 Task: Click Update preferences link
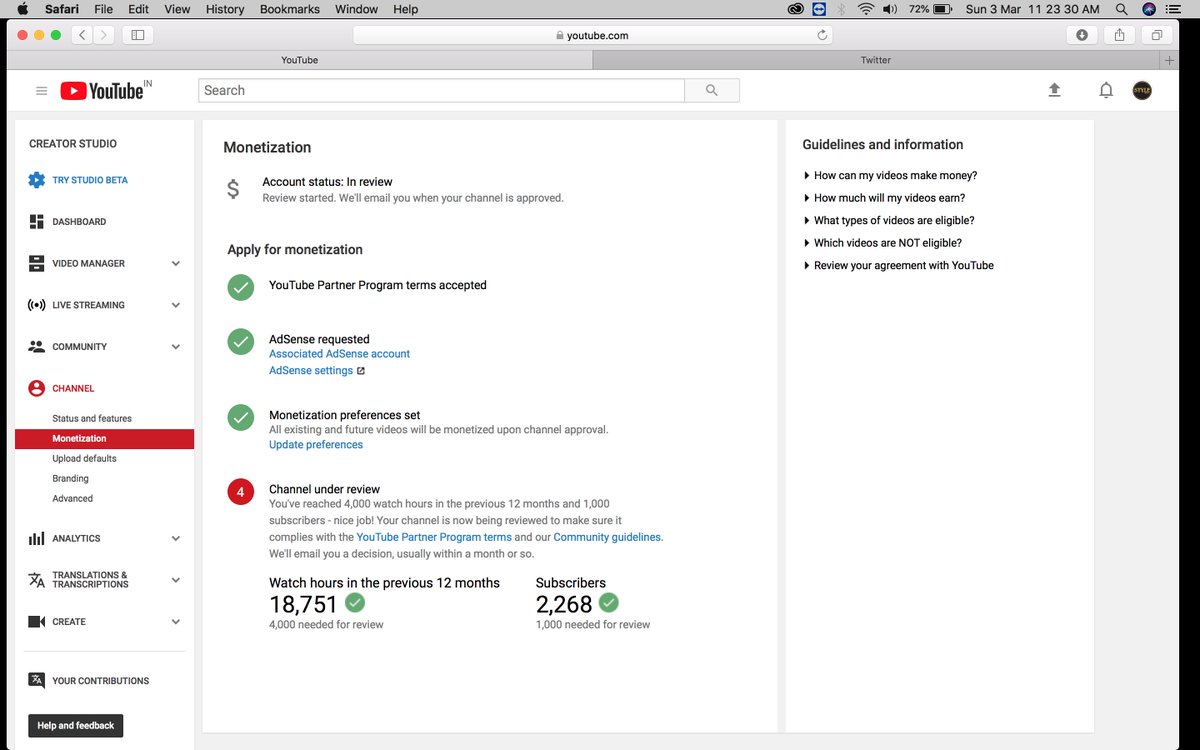316,445
